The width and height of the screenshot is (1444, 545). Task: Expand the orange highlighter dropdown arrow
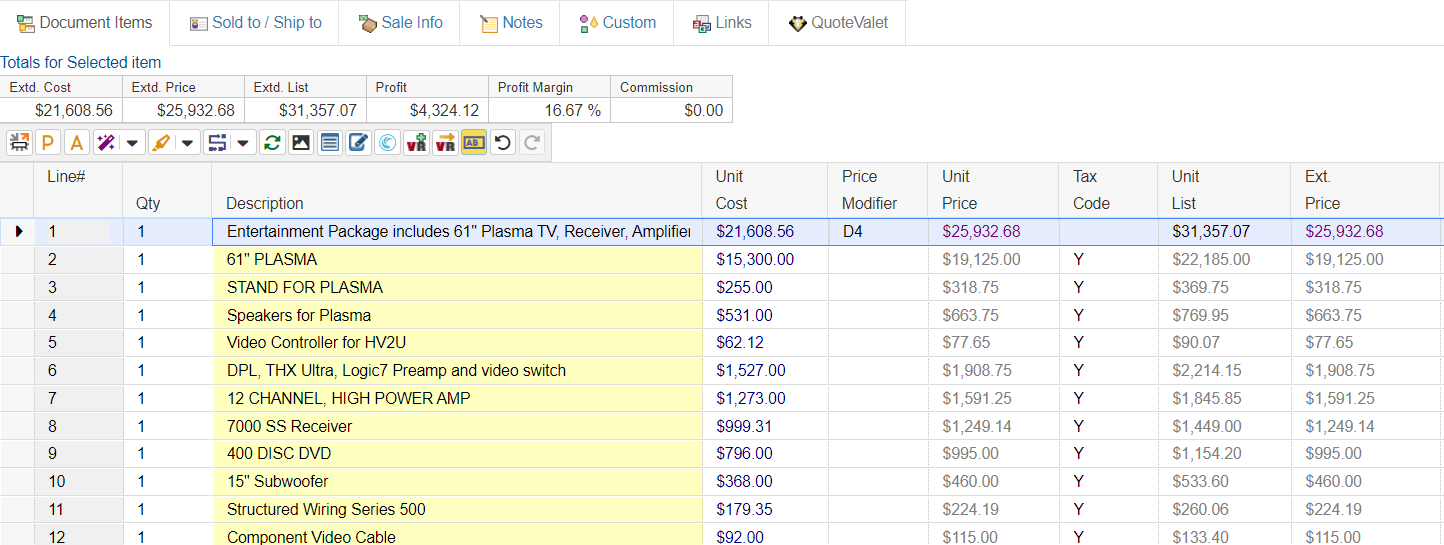(188, 143)
